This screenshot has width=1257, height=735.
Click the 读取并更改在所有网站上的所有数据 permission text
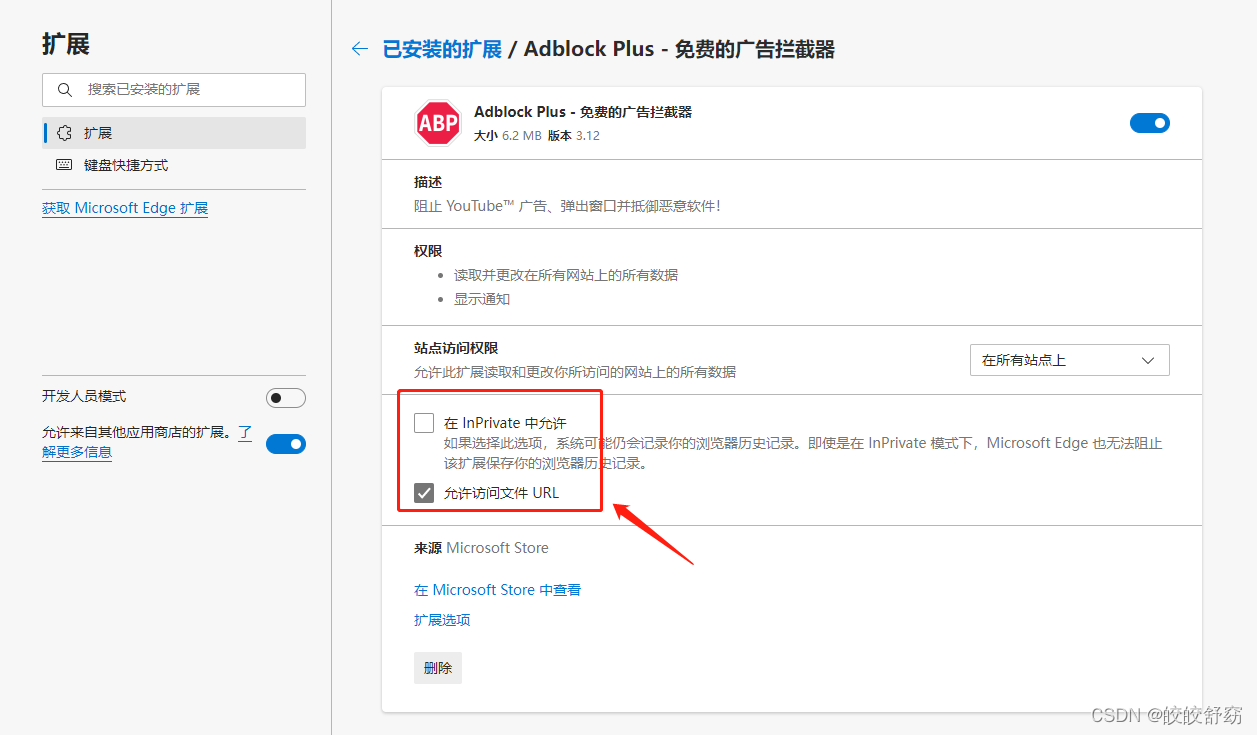click(566, 275)
